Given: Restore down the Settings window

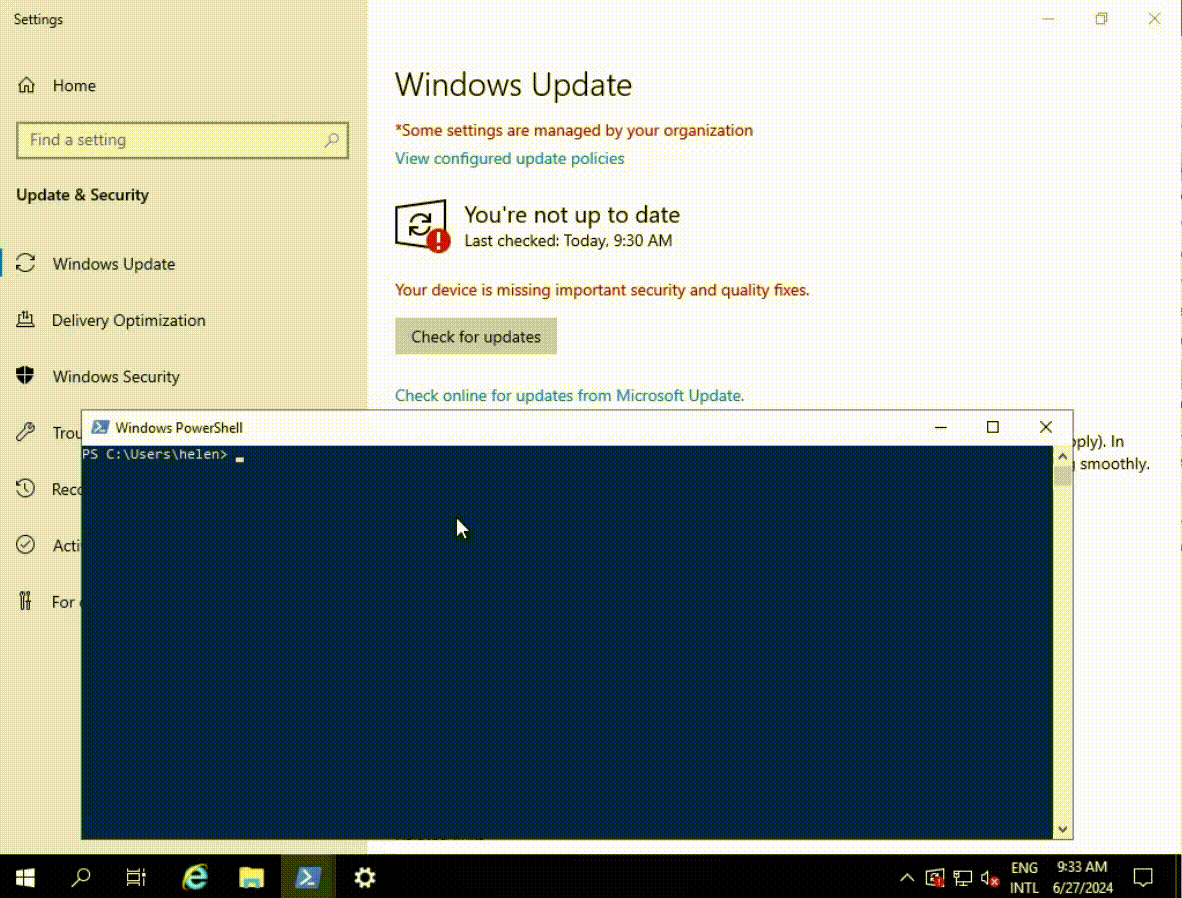Looking at the screenshot, I should click(x=1101, y=19).
